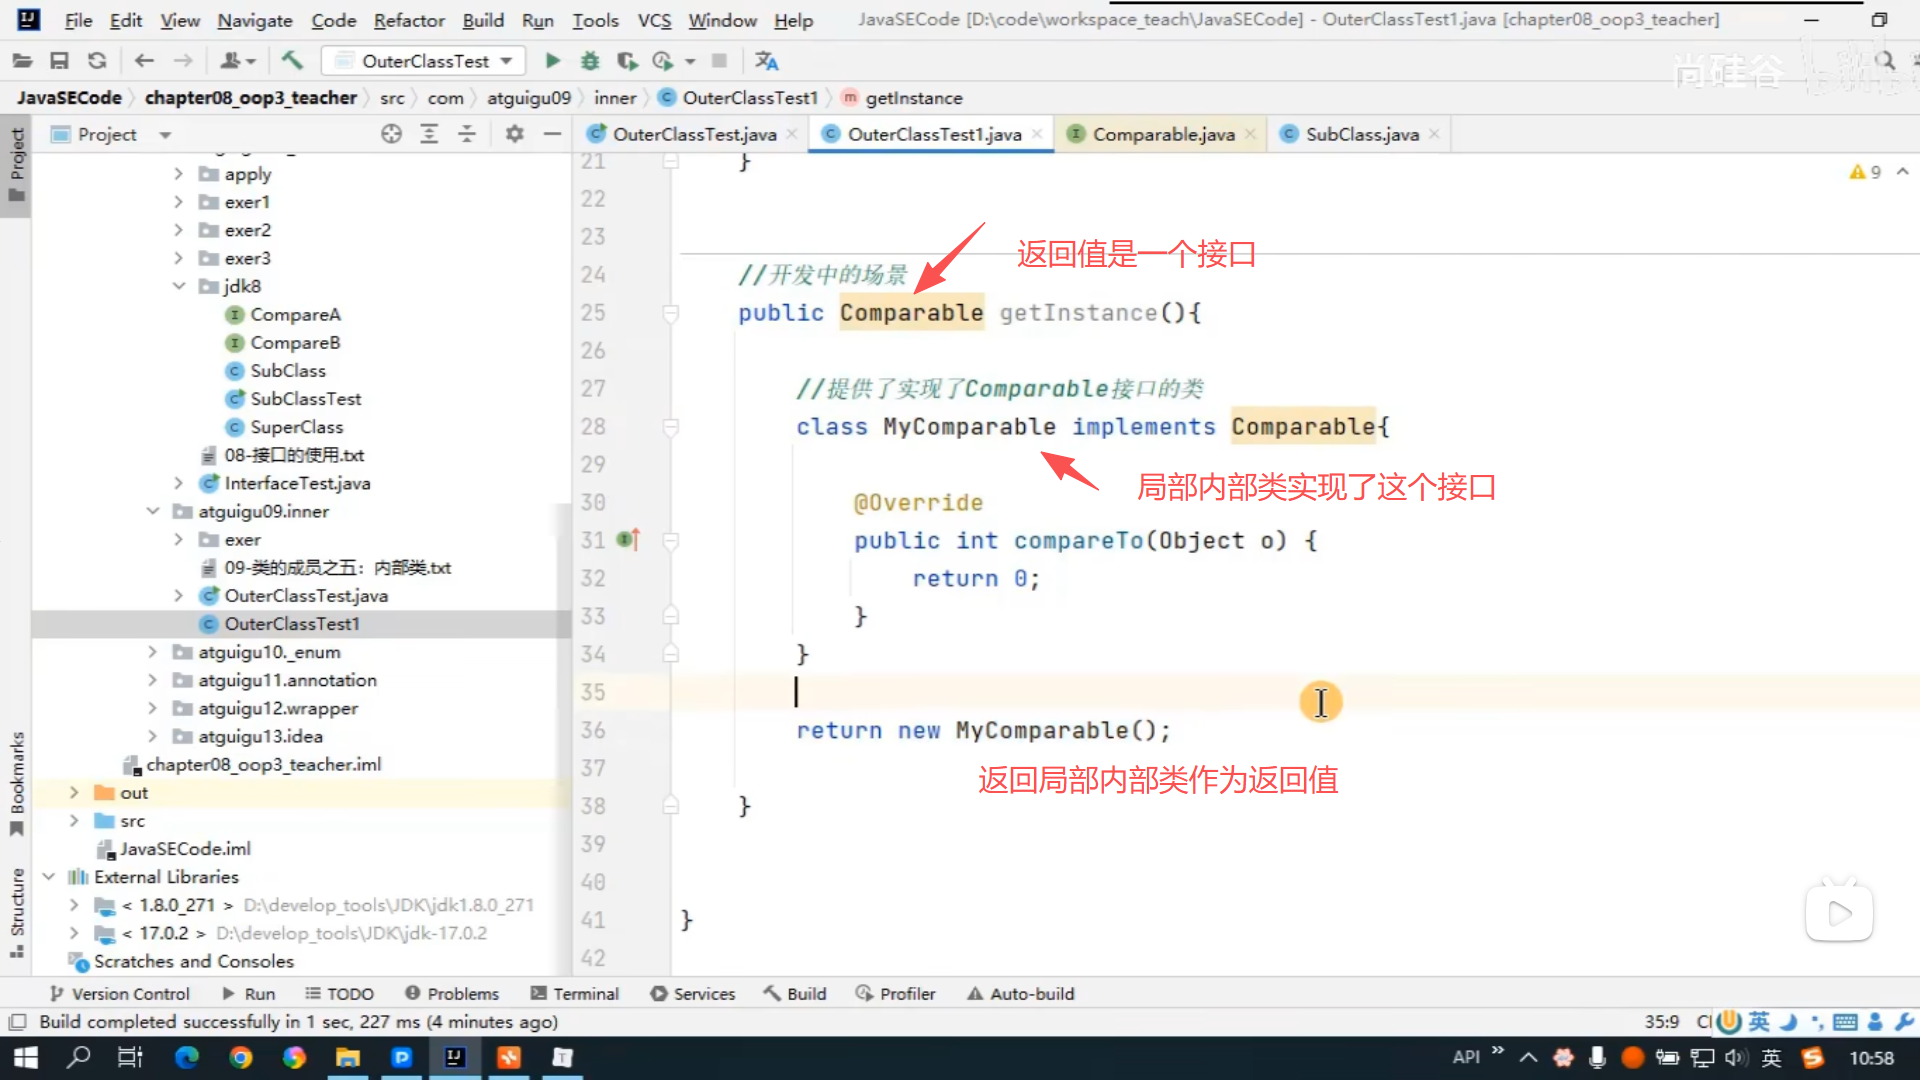The width and height of the screenshot is (1920, 1080).
Task: Toggle fold marker at line 25
Action: tap(671, 313)
